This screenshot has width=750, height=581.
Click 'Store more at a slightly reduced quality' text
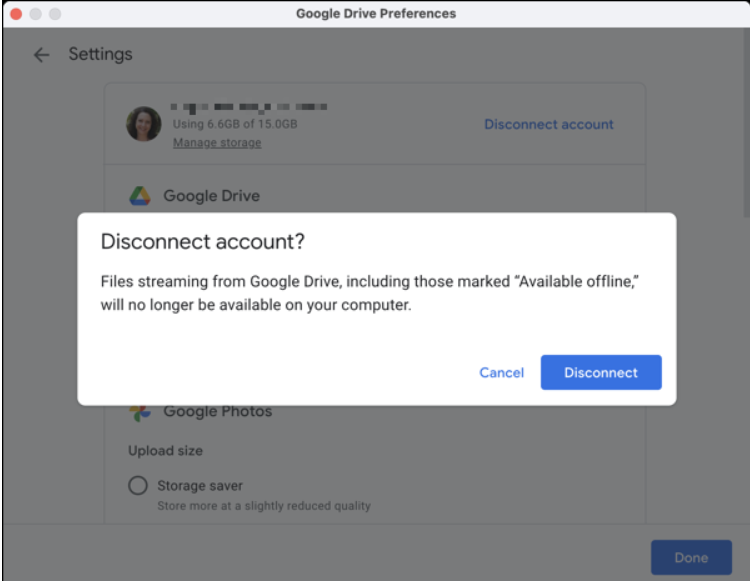[264, 505]
